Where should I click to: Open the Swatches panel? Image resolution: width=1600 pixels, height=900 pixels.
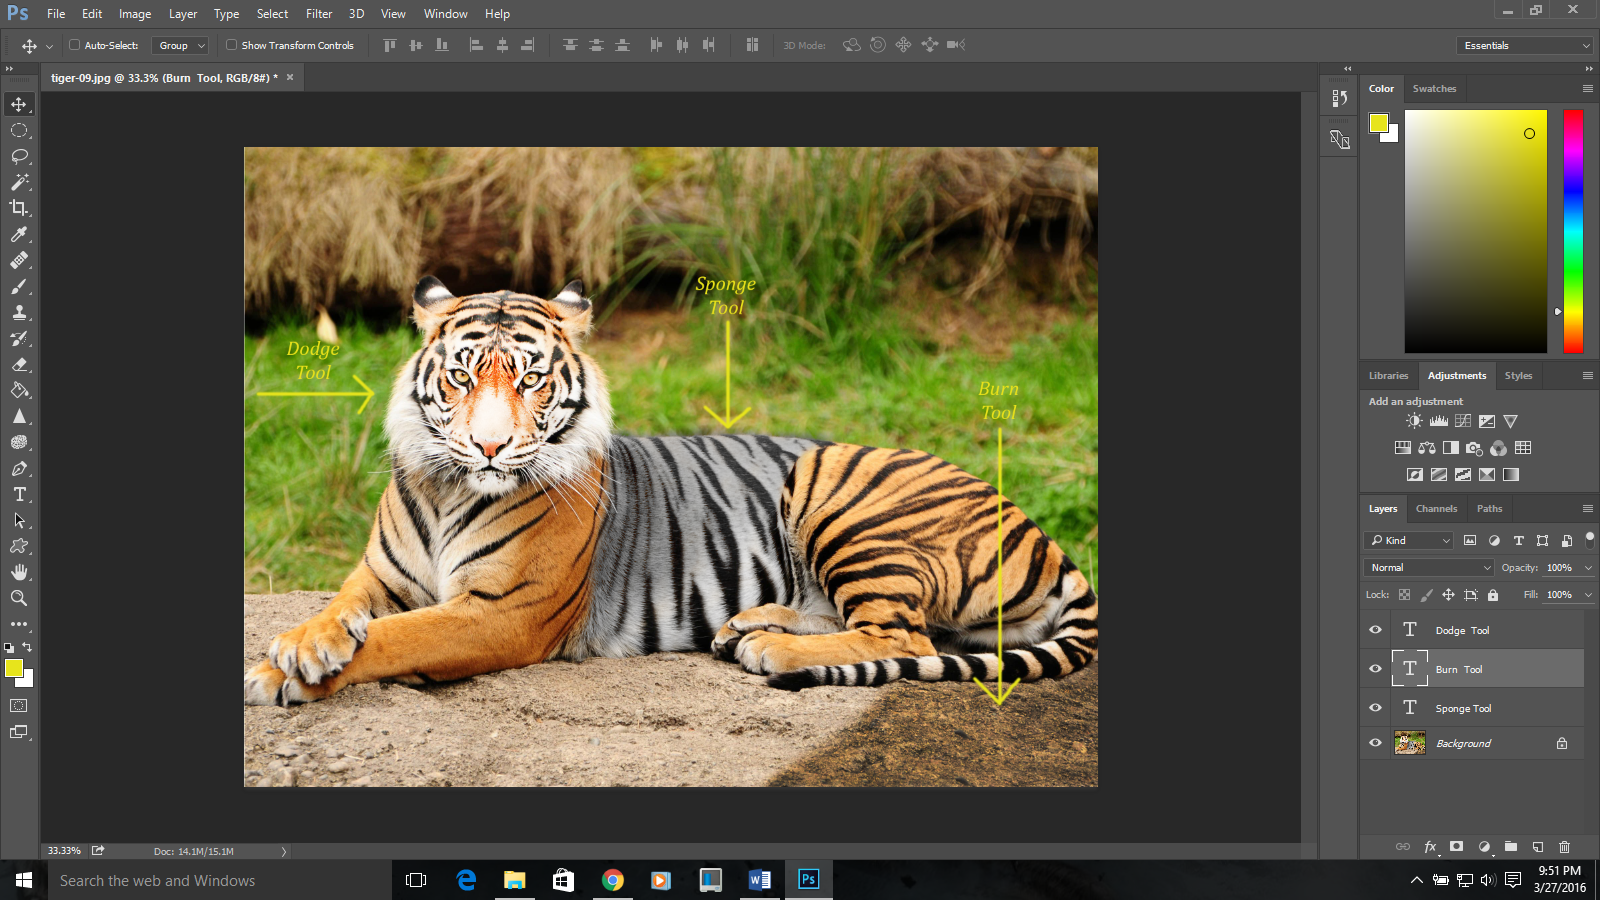coord(1434,88)
